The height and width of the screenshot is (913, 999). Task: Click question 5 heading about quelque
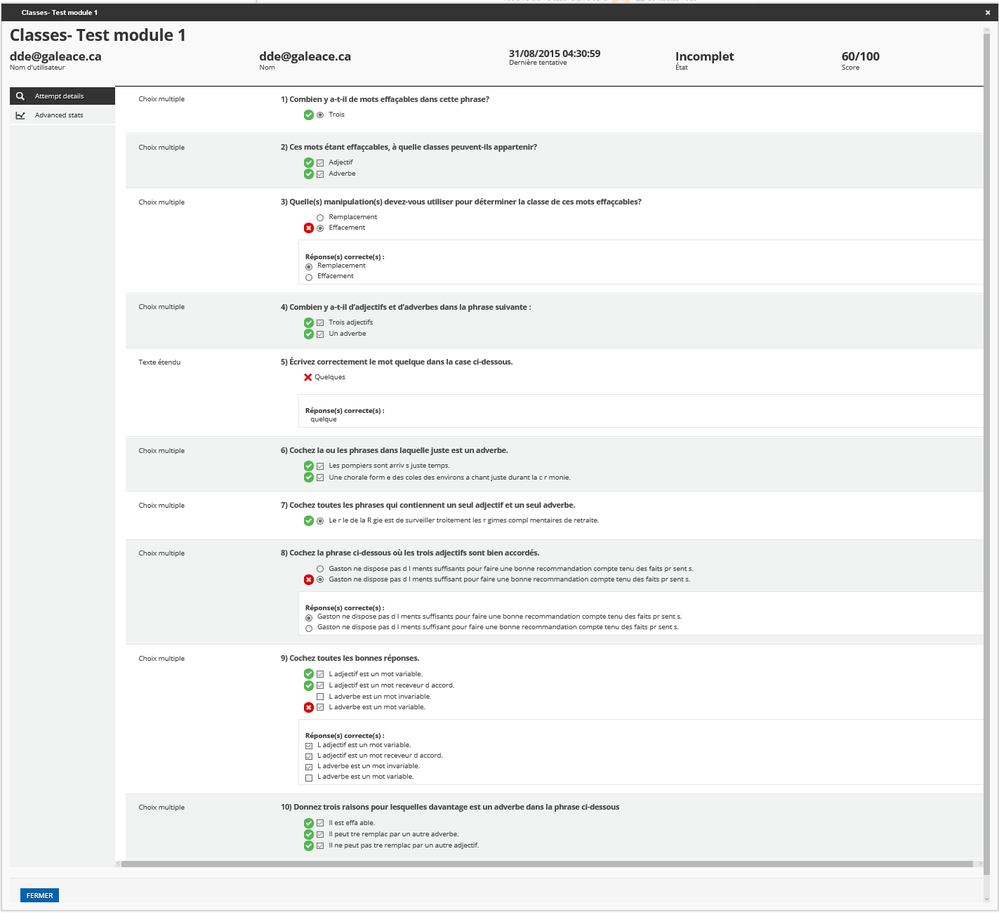pos(396,362)
